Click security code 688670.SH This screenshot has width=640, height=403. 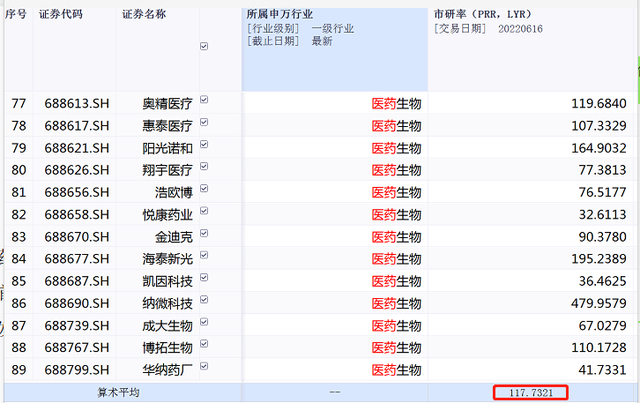point(77,237)
